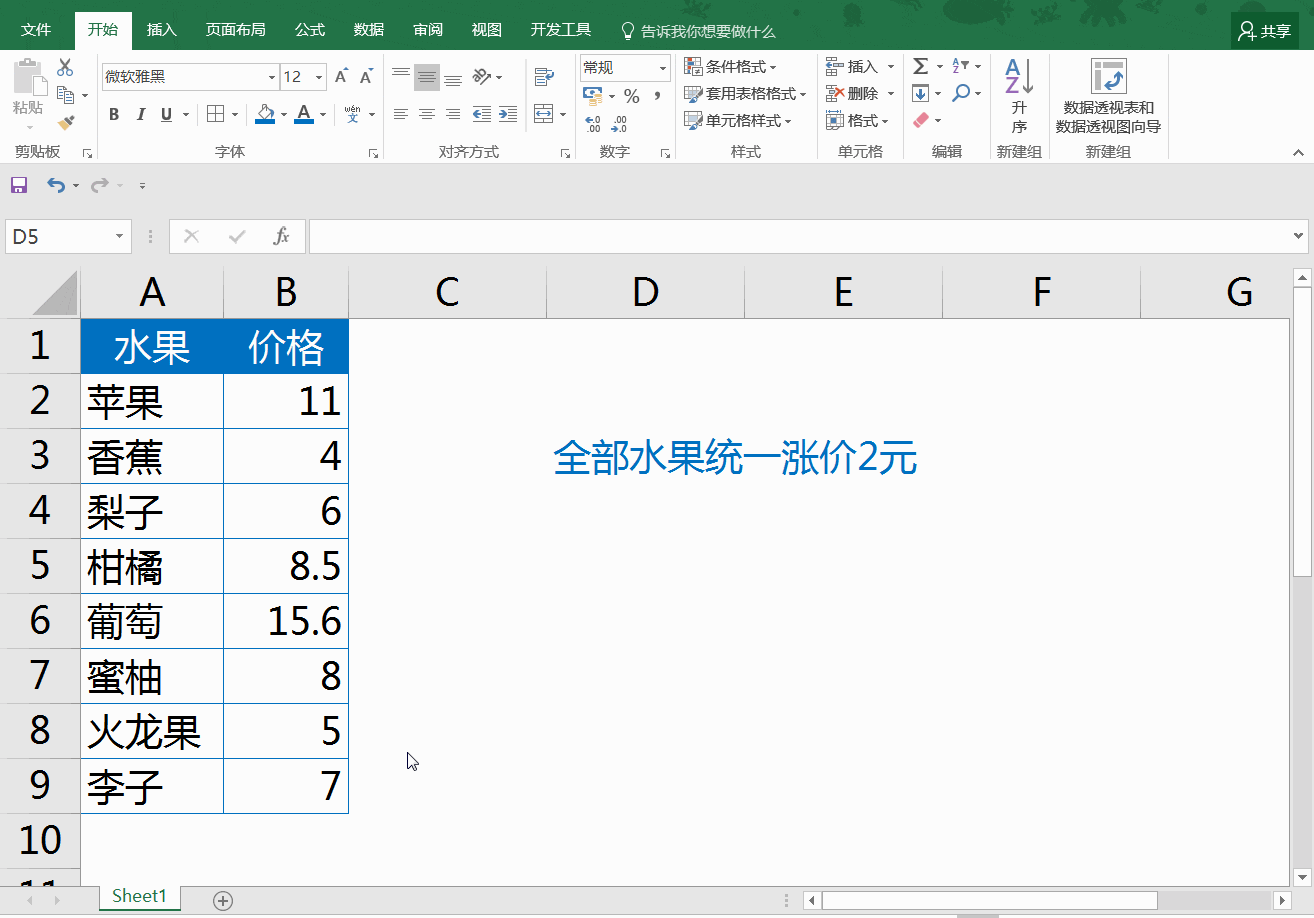Toggle Italic formatting
Viewport: 1314px width, 918px height.
[x=140, y=114]
